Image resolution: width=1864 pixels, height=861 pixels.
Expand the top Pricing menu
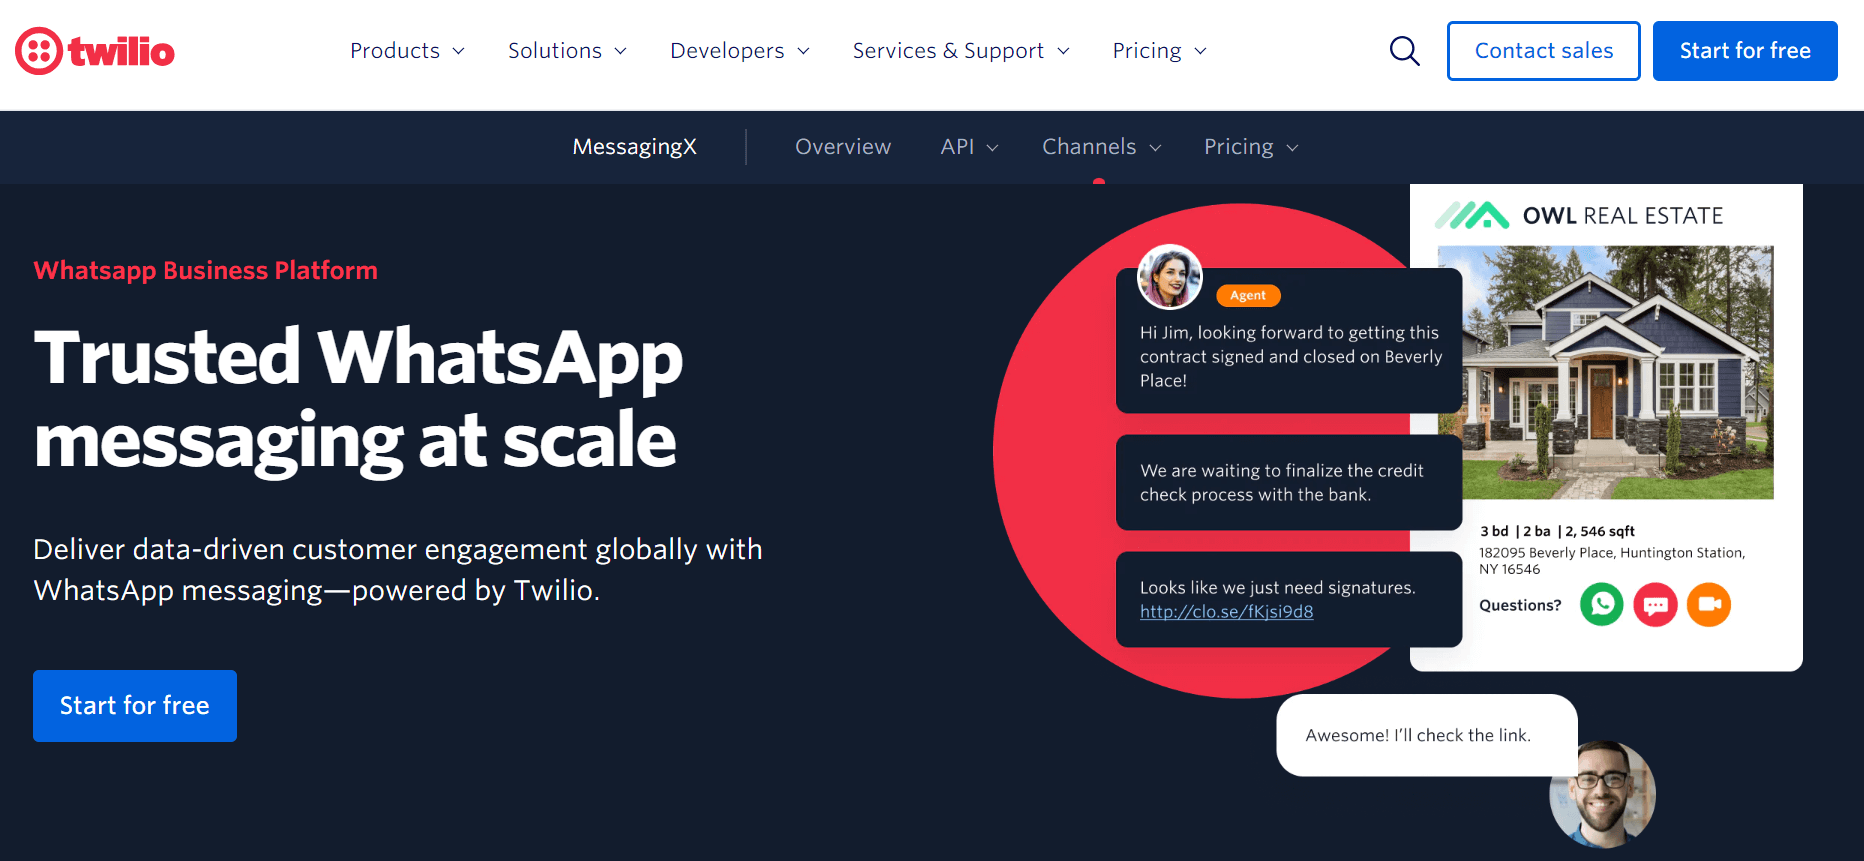click(x=1160, y=51)
